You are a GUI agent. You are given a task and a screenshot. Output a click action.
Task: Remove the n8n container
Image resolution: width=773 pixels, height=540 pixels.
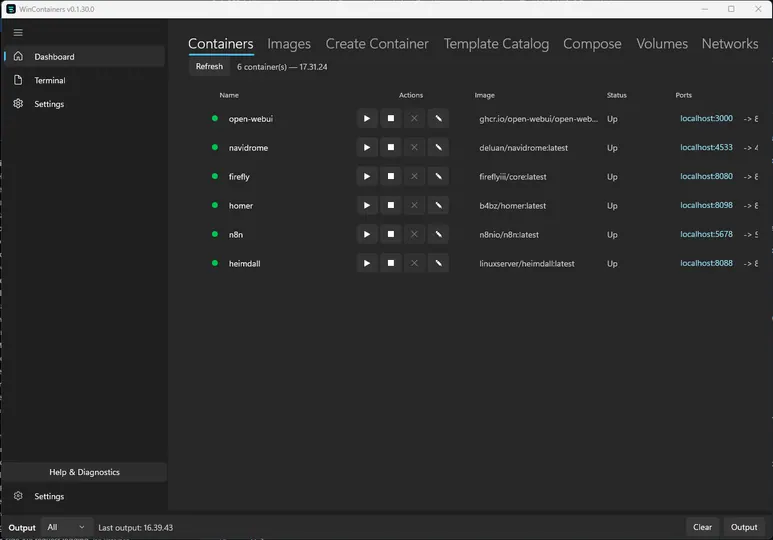click(x=414, y=234)
